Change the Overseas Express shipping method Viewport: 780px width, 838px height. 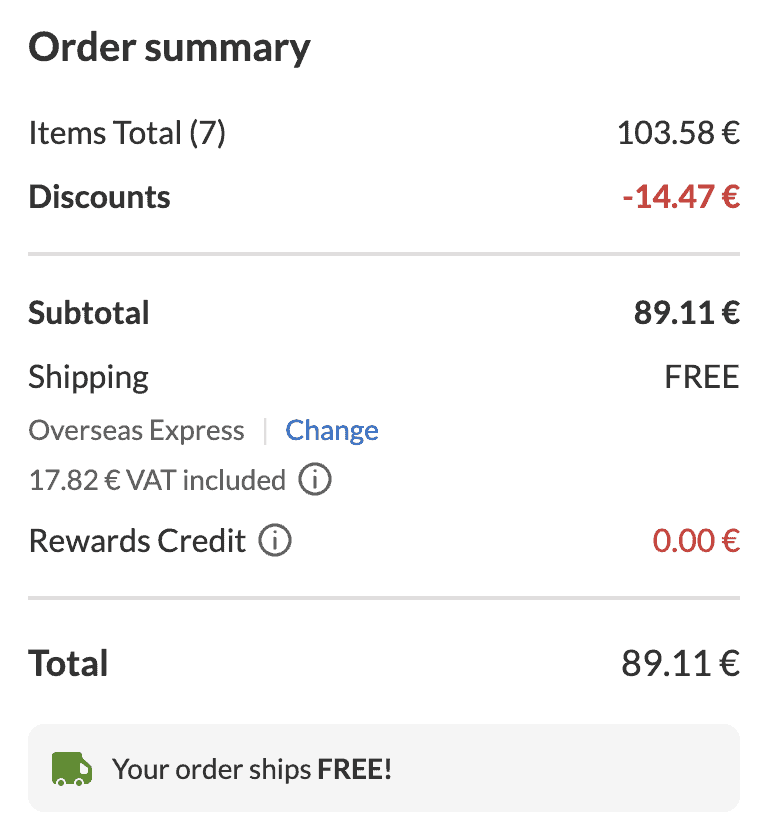332,431
